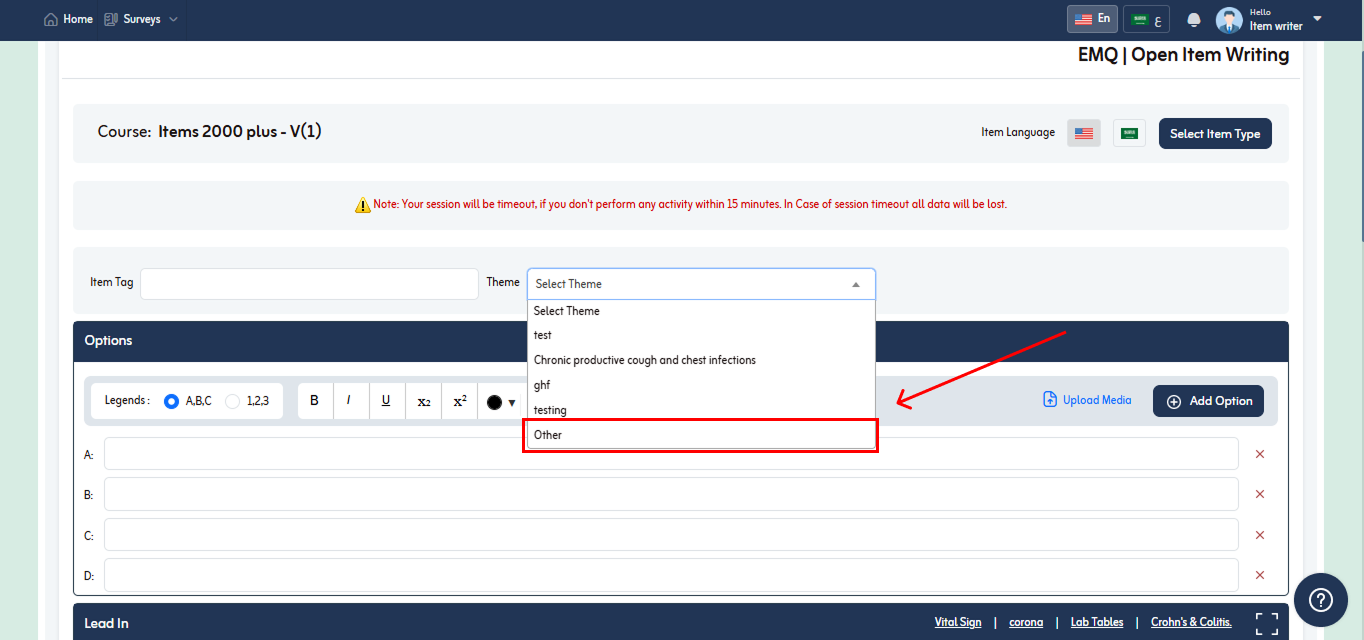Switch site language to Arabic flag button
This screenshot has width=1364, height=640.
[x=1146, y=19]
